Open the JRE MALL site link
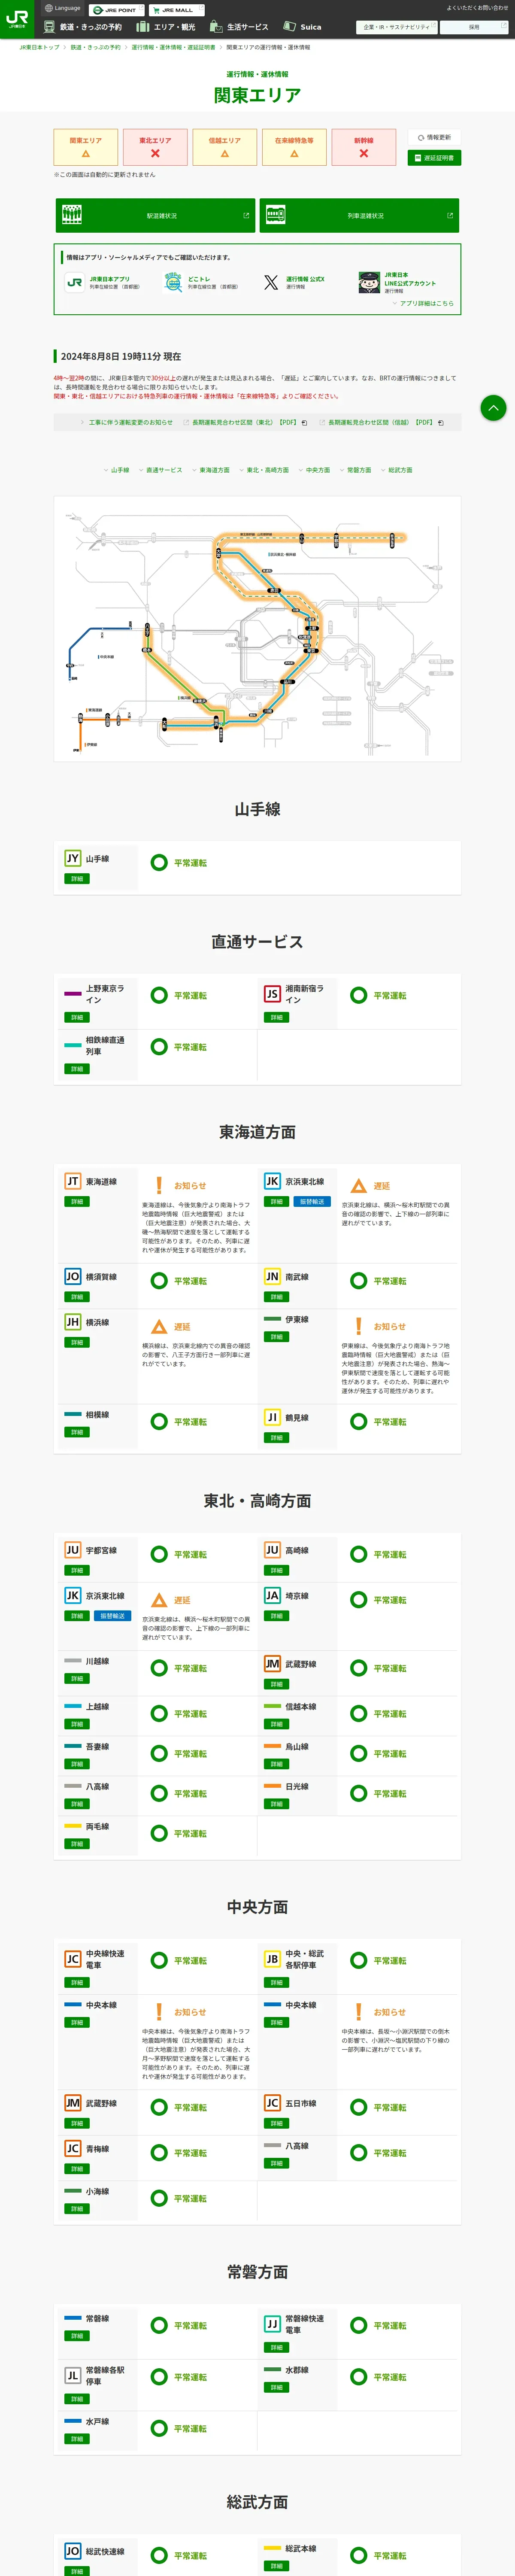This screenshot has height=2576, width=515. point(176,10)
